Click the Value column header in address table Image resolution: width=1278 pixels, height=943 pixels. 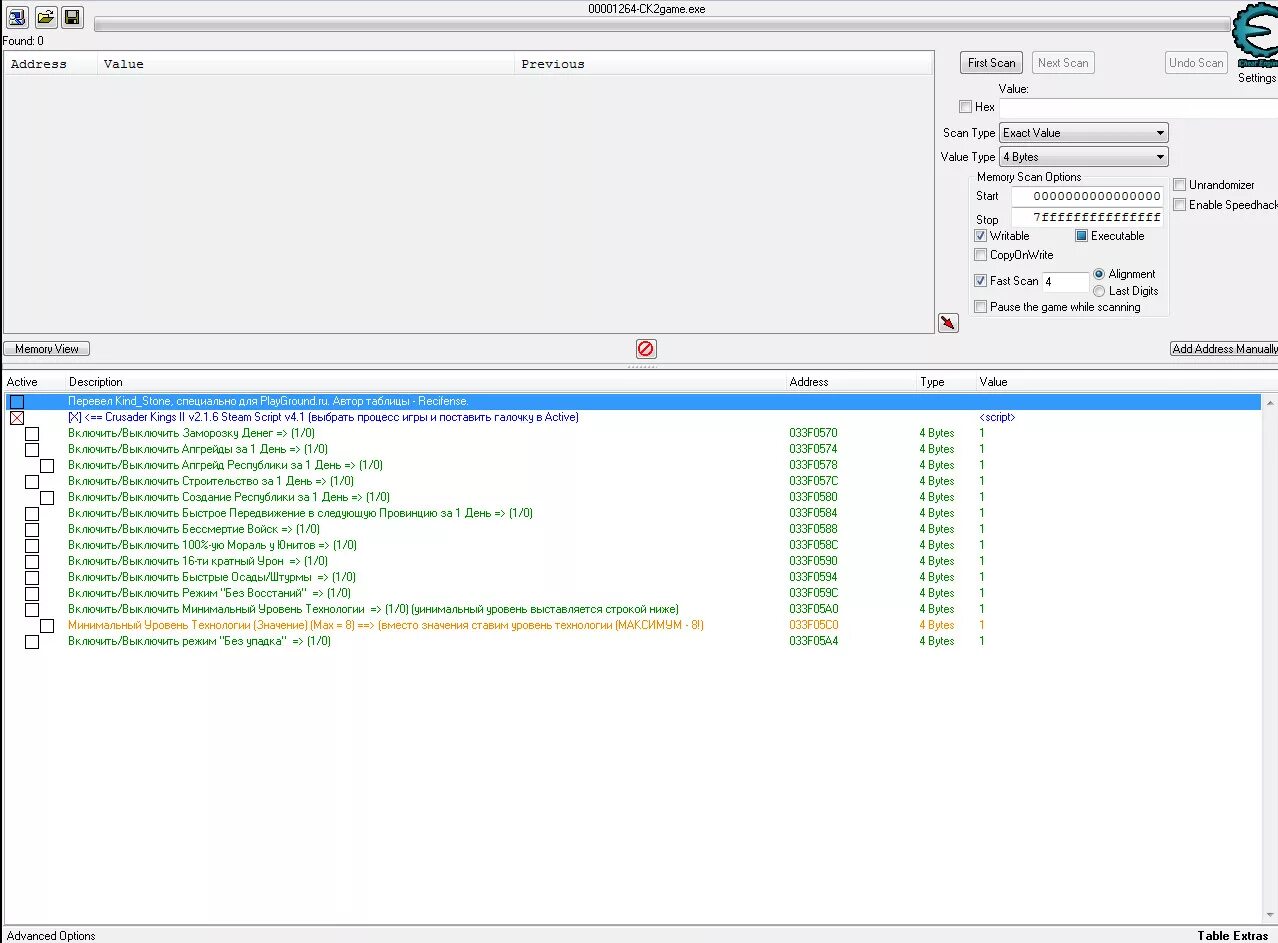tap(993, 382)
